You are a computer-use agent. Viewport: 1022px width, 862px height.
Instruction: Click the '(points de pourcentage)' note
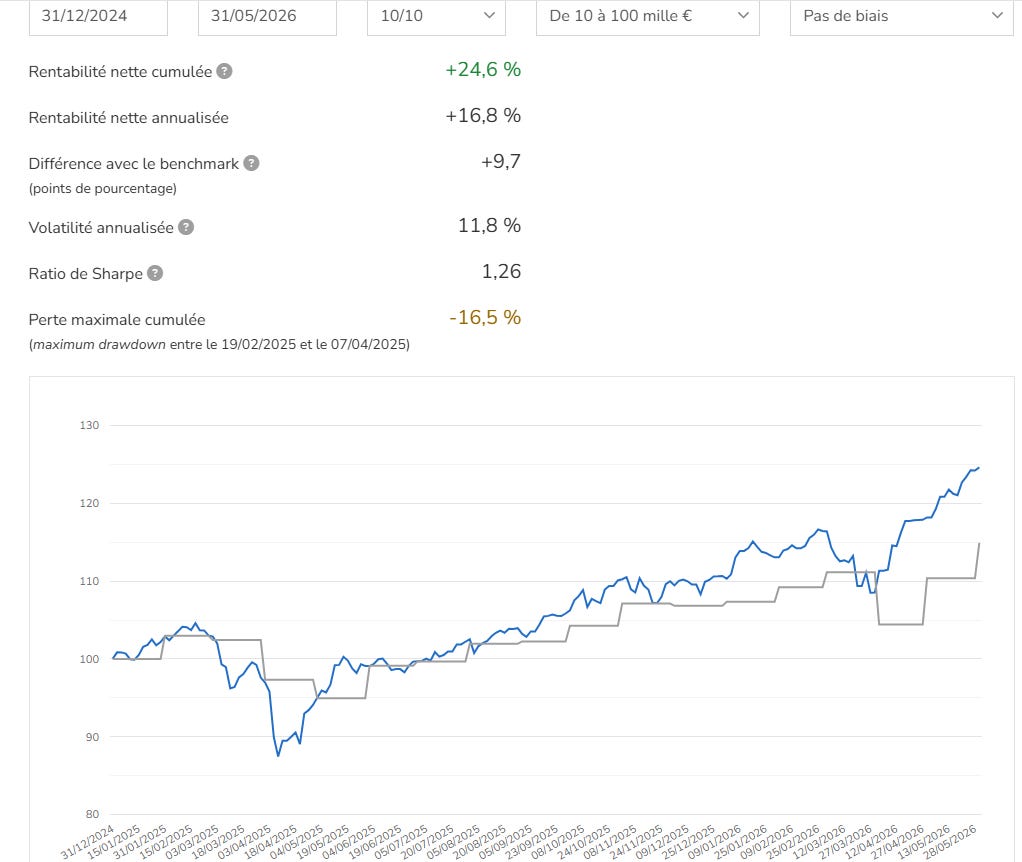[103, 188]
